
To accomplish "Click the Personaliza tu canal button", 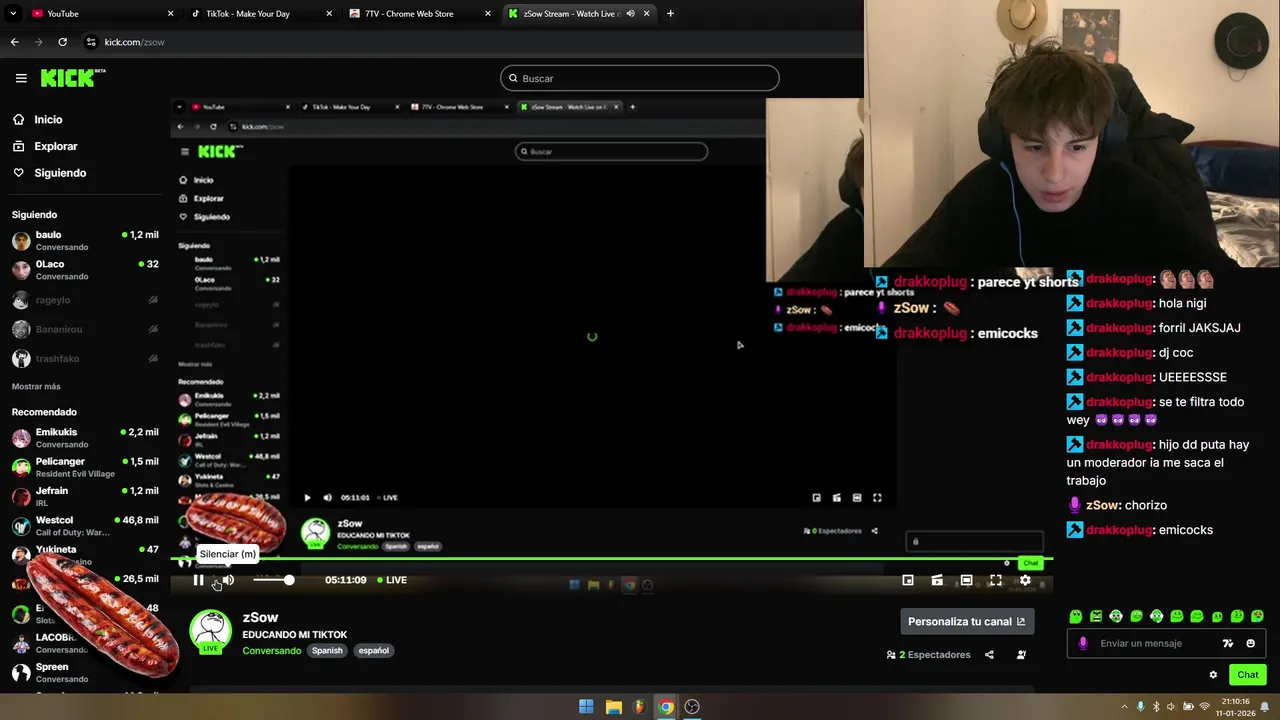I will point(967,621).
